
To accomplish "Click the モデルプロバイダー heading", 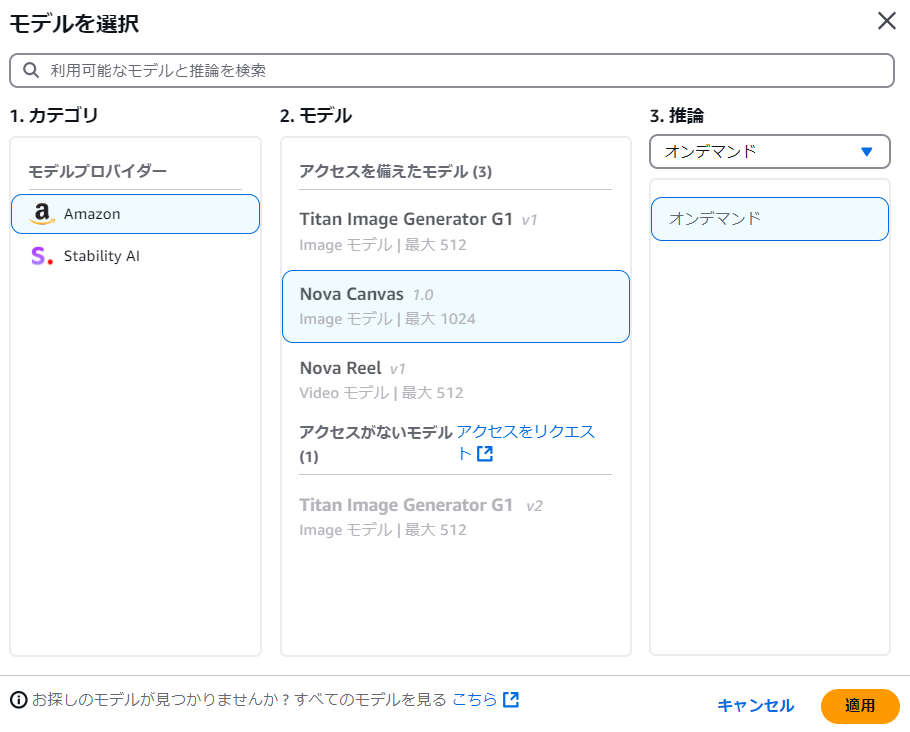I will (98, 171).
